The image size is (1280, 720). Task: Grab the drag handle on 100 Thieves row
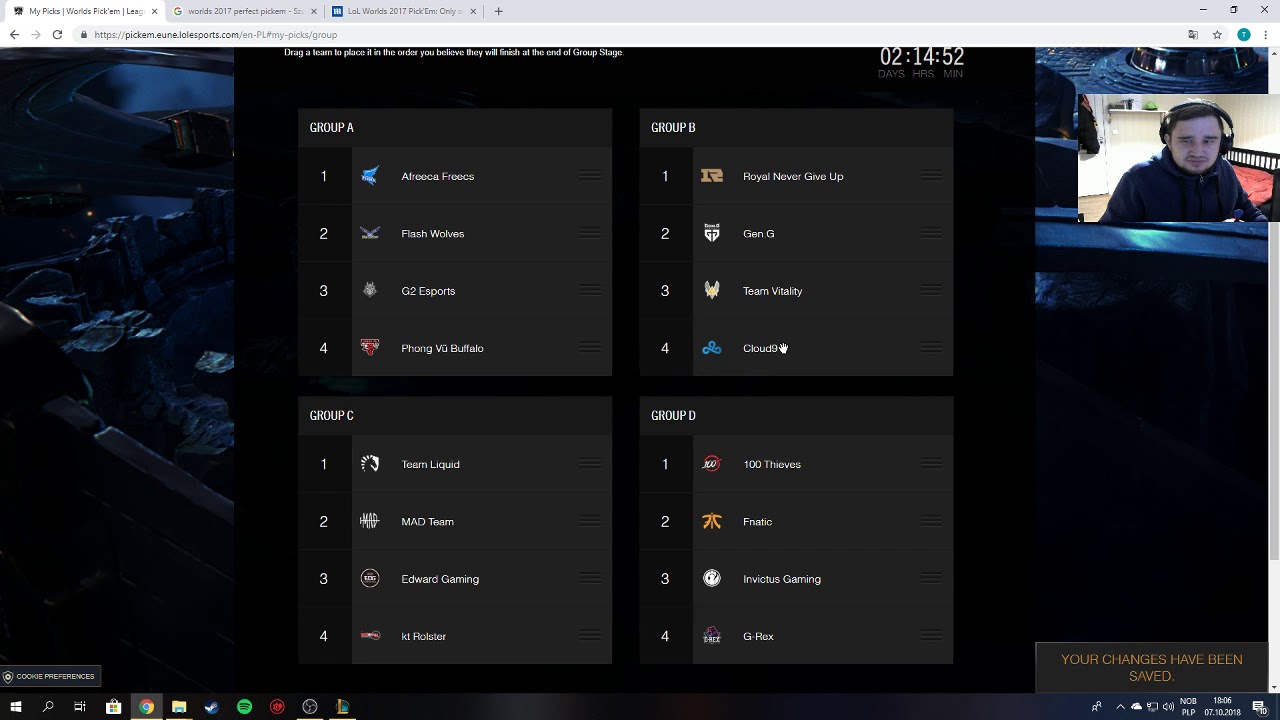932,464
